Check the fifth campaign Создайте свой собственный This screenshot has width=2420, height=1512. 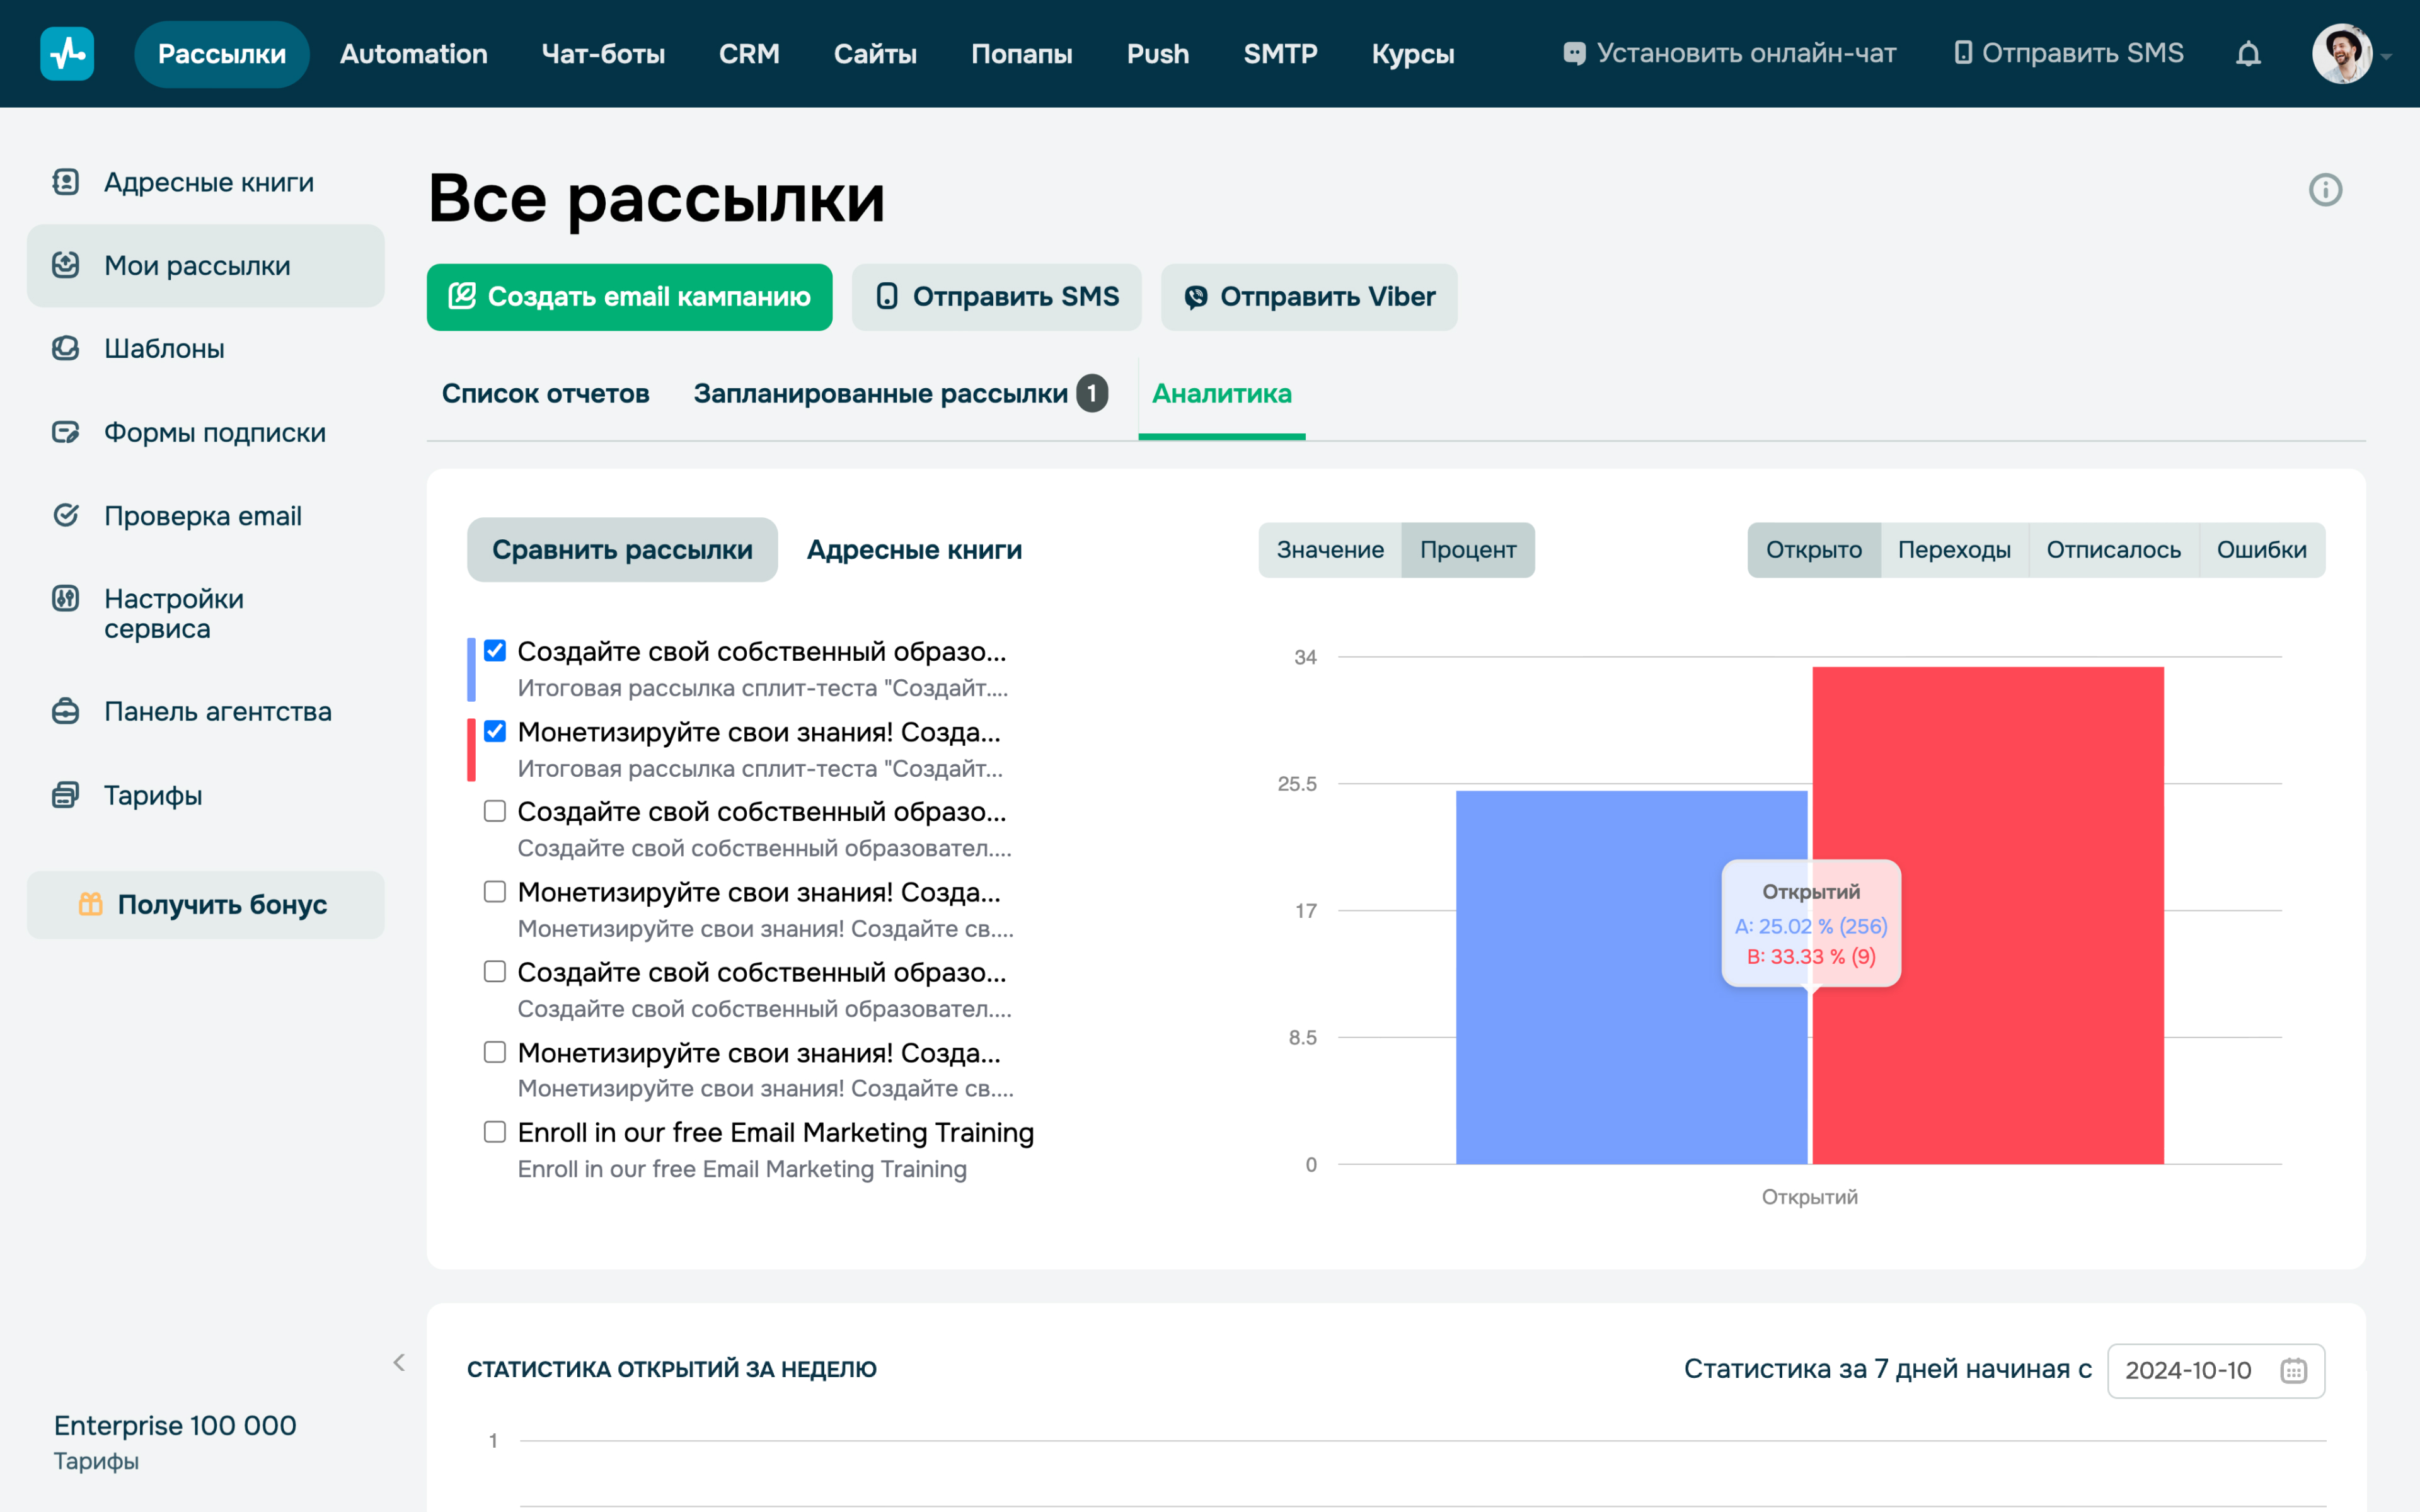tap(495, 971)
